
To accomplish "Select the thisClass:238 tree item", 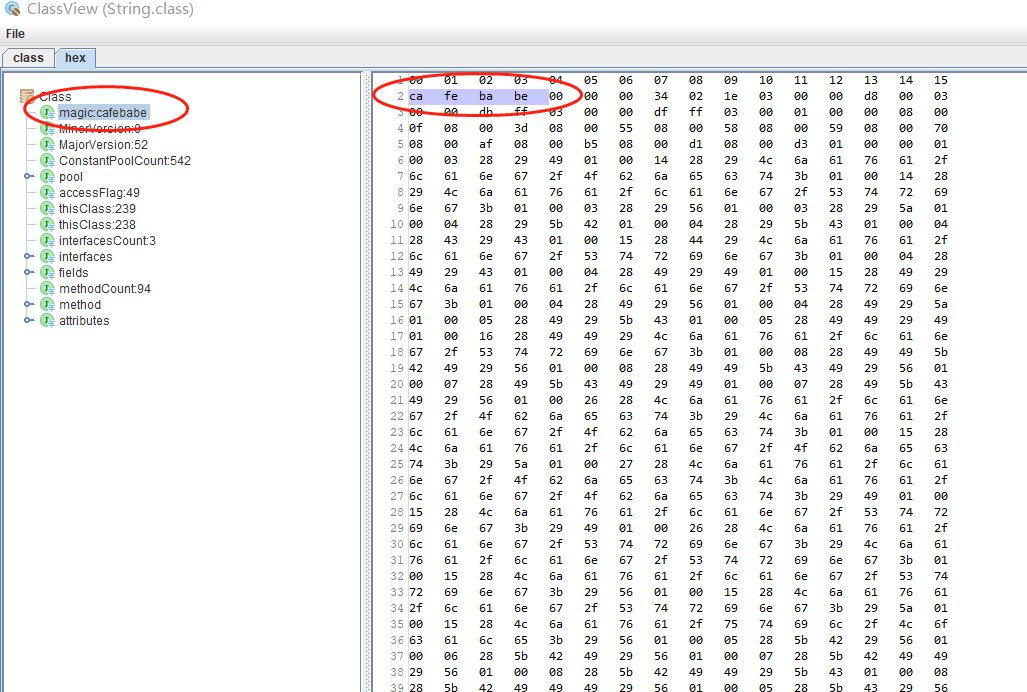I will click(x=98, y=225).
